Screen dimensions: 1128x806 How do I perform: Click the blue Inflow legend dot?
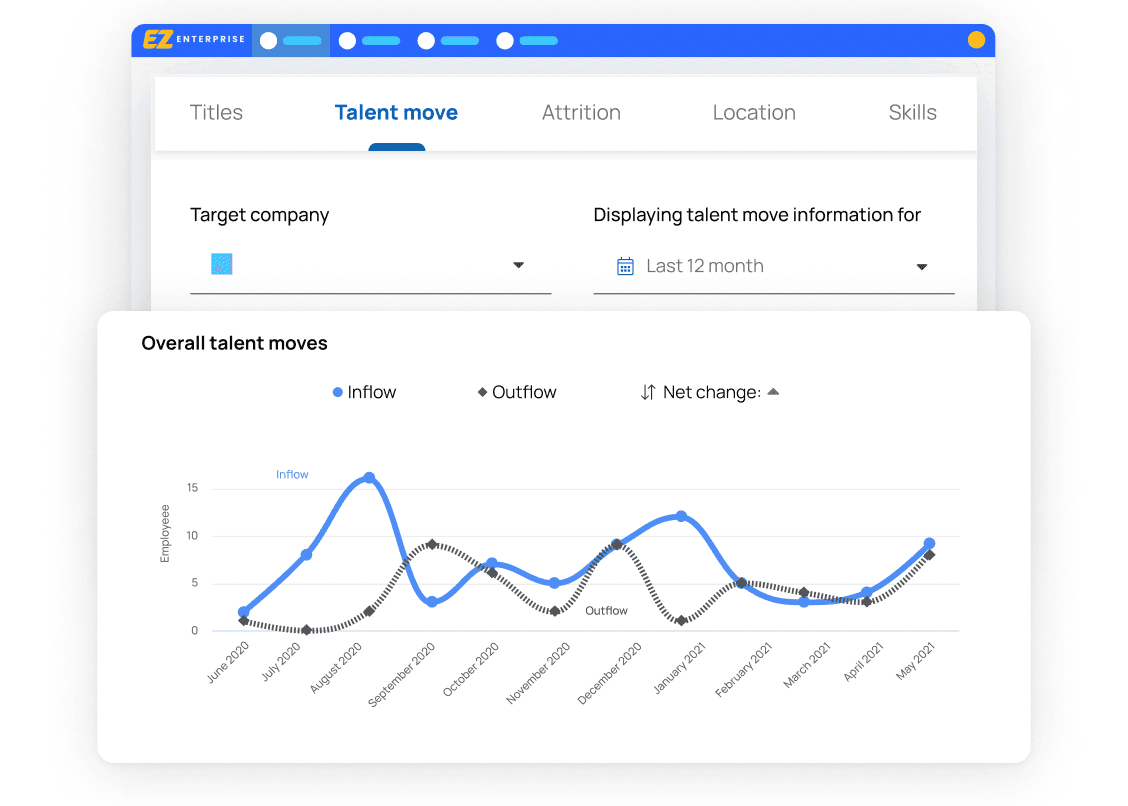point(338,391)
